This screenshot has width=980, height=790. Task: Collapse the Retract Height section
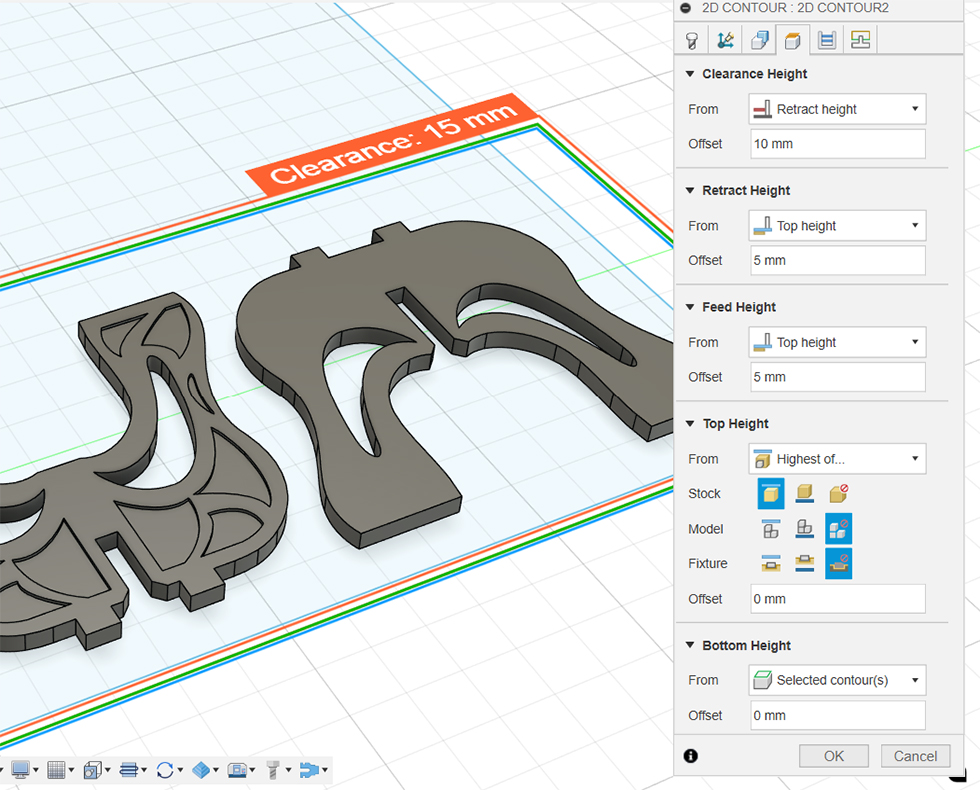690,191
